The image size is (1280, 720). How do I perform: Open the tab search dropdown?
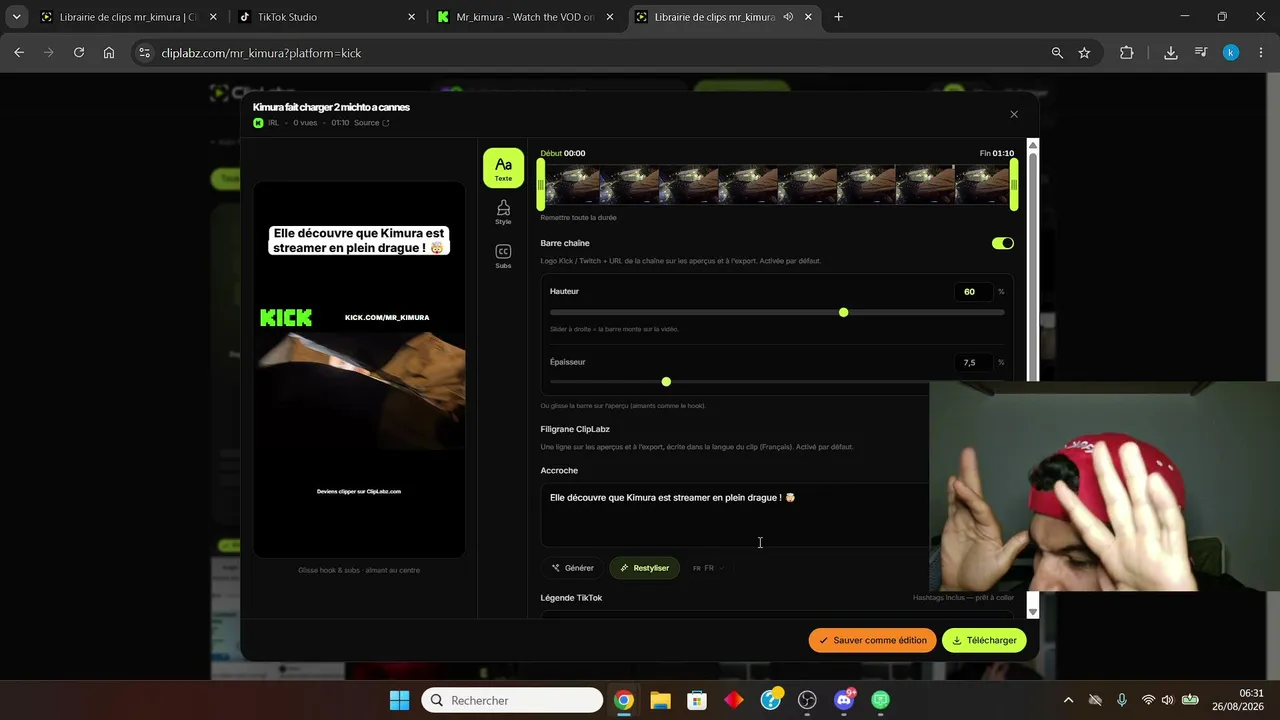click(x=16, y=17)
